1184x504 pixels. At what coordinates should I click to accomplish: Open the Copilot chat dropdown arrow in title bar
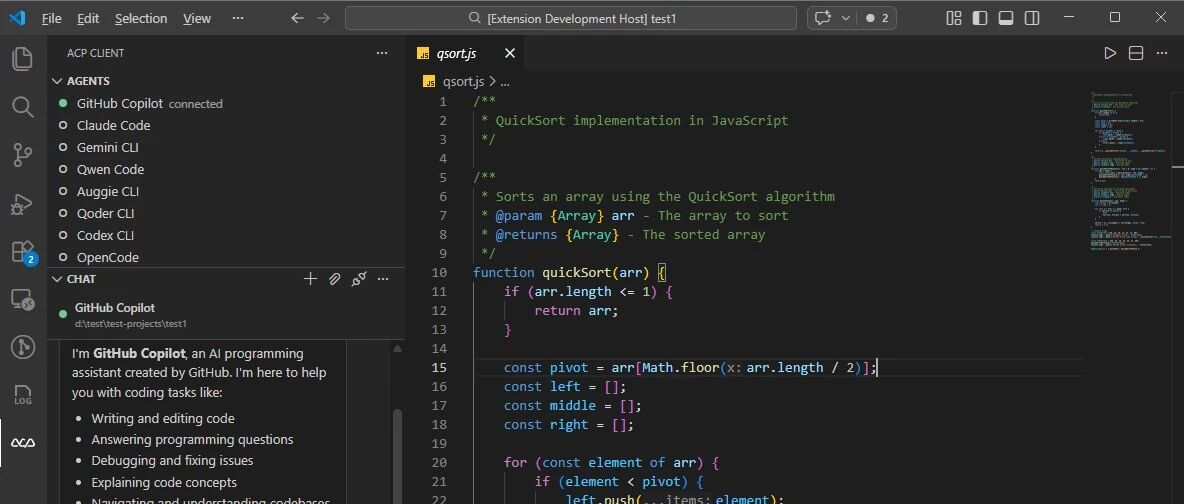(x=845, y=18)
